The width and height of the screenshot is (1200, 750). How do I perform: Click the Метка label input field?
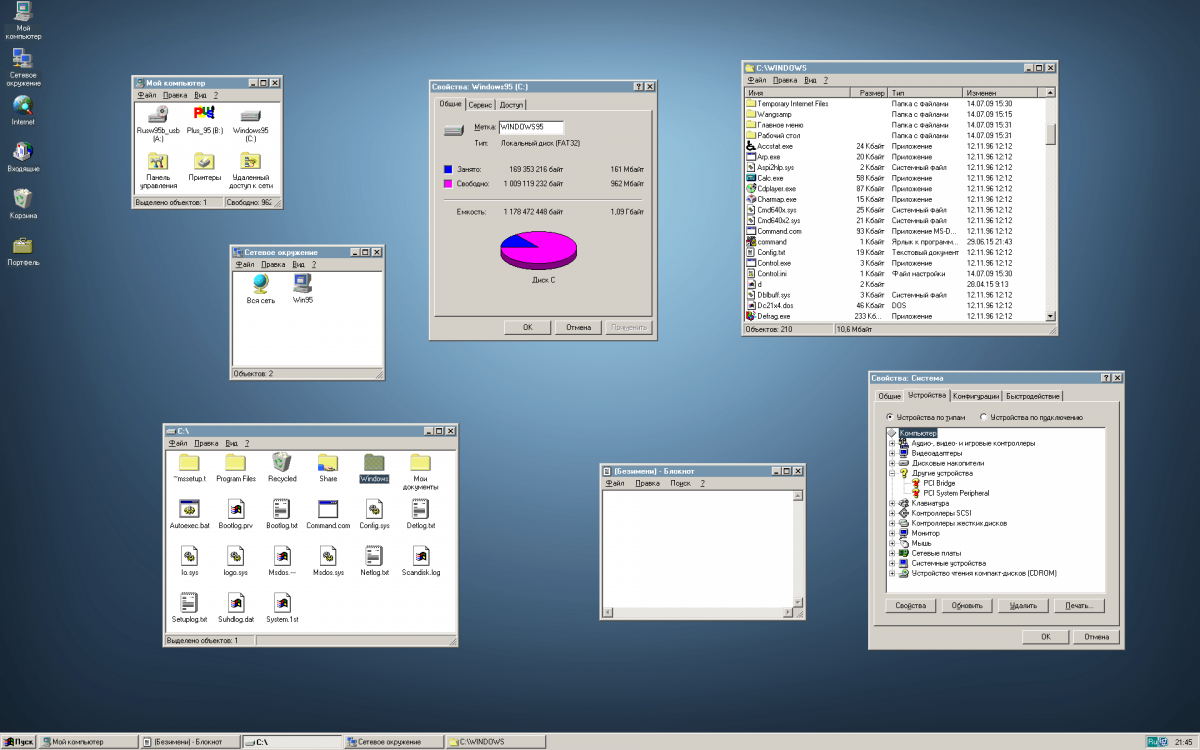pyautogui.click(x=530, y=127)
